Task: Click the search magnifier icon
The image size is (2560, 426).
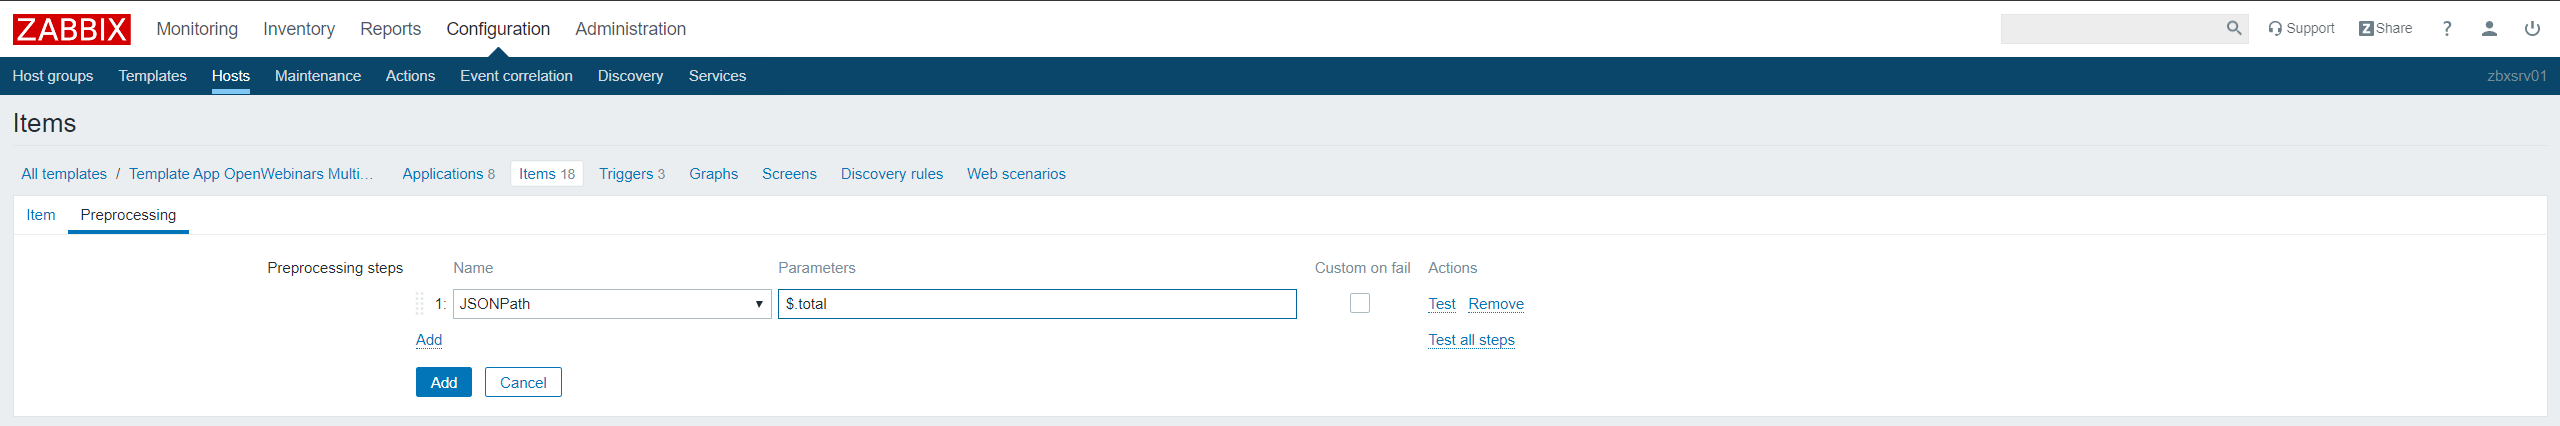Action: click(2234, 29)
